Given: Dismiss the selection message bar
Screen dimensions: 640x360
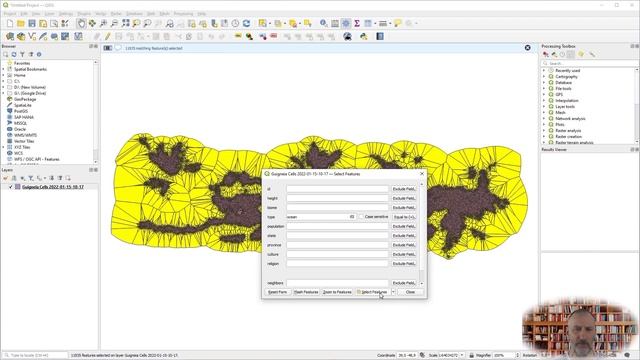Looking at the screenshot, I should pyautogui.click(x=527, y=48).
